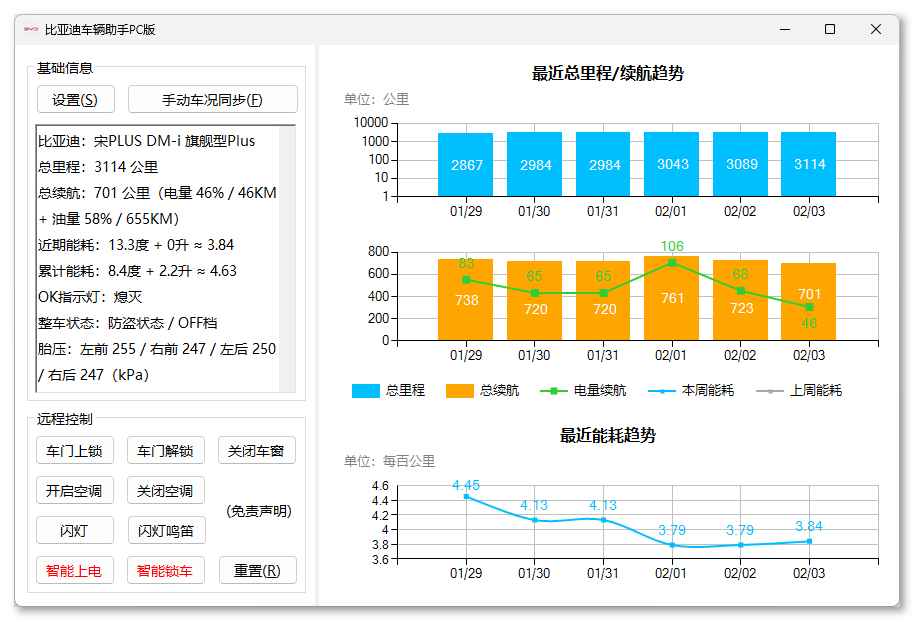Open the 设置(S) settings button

click(75, 100)
